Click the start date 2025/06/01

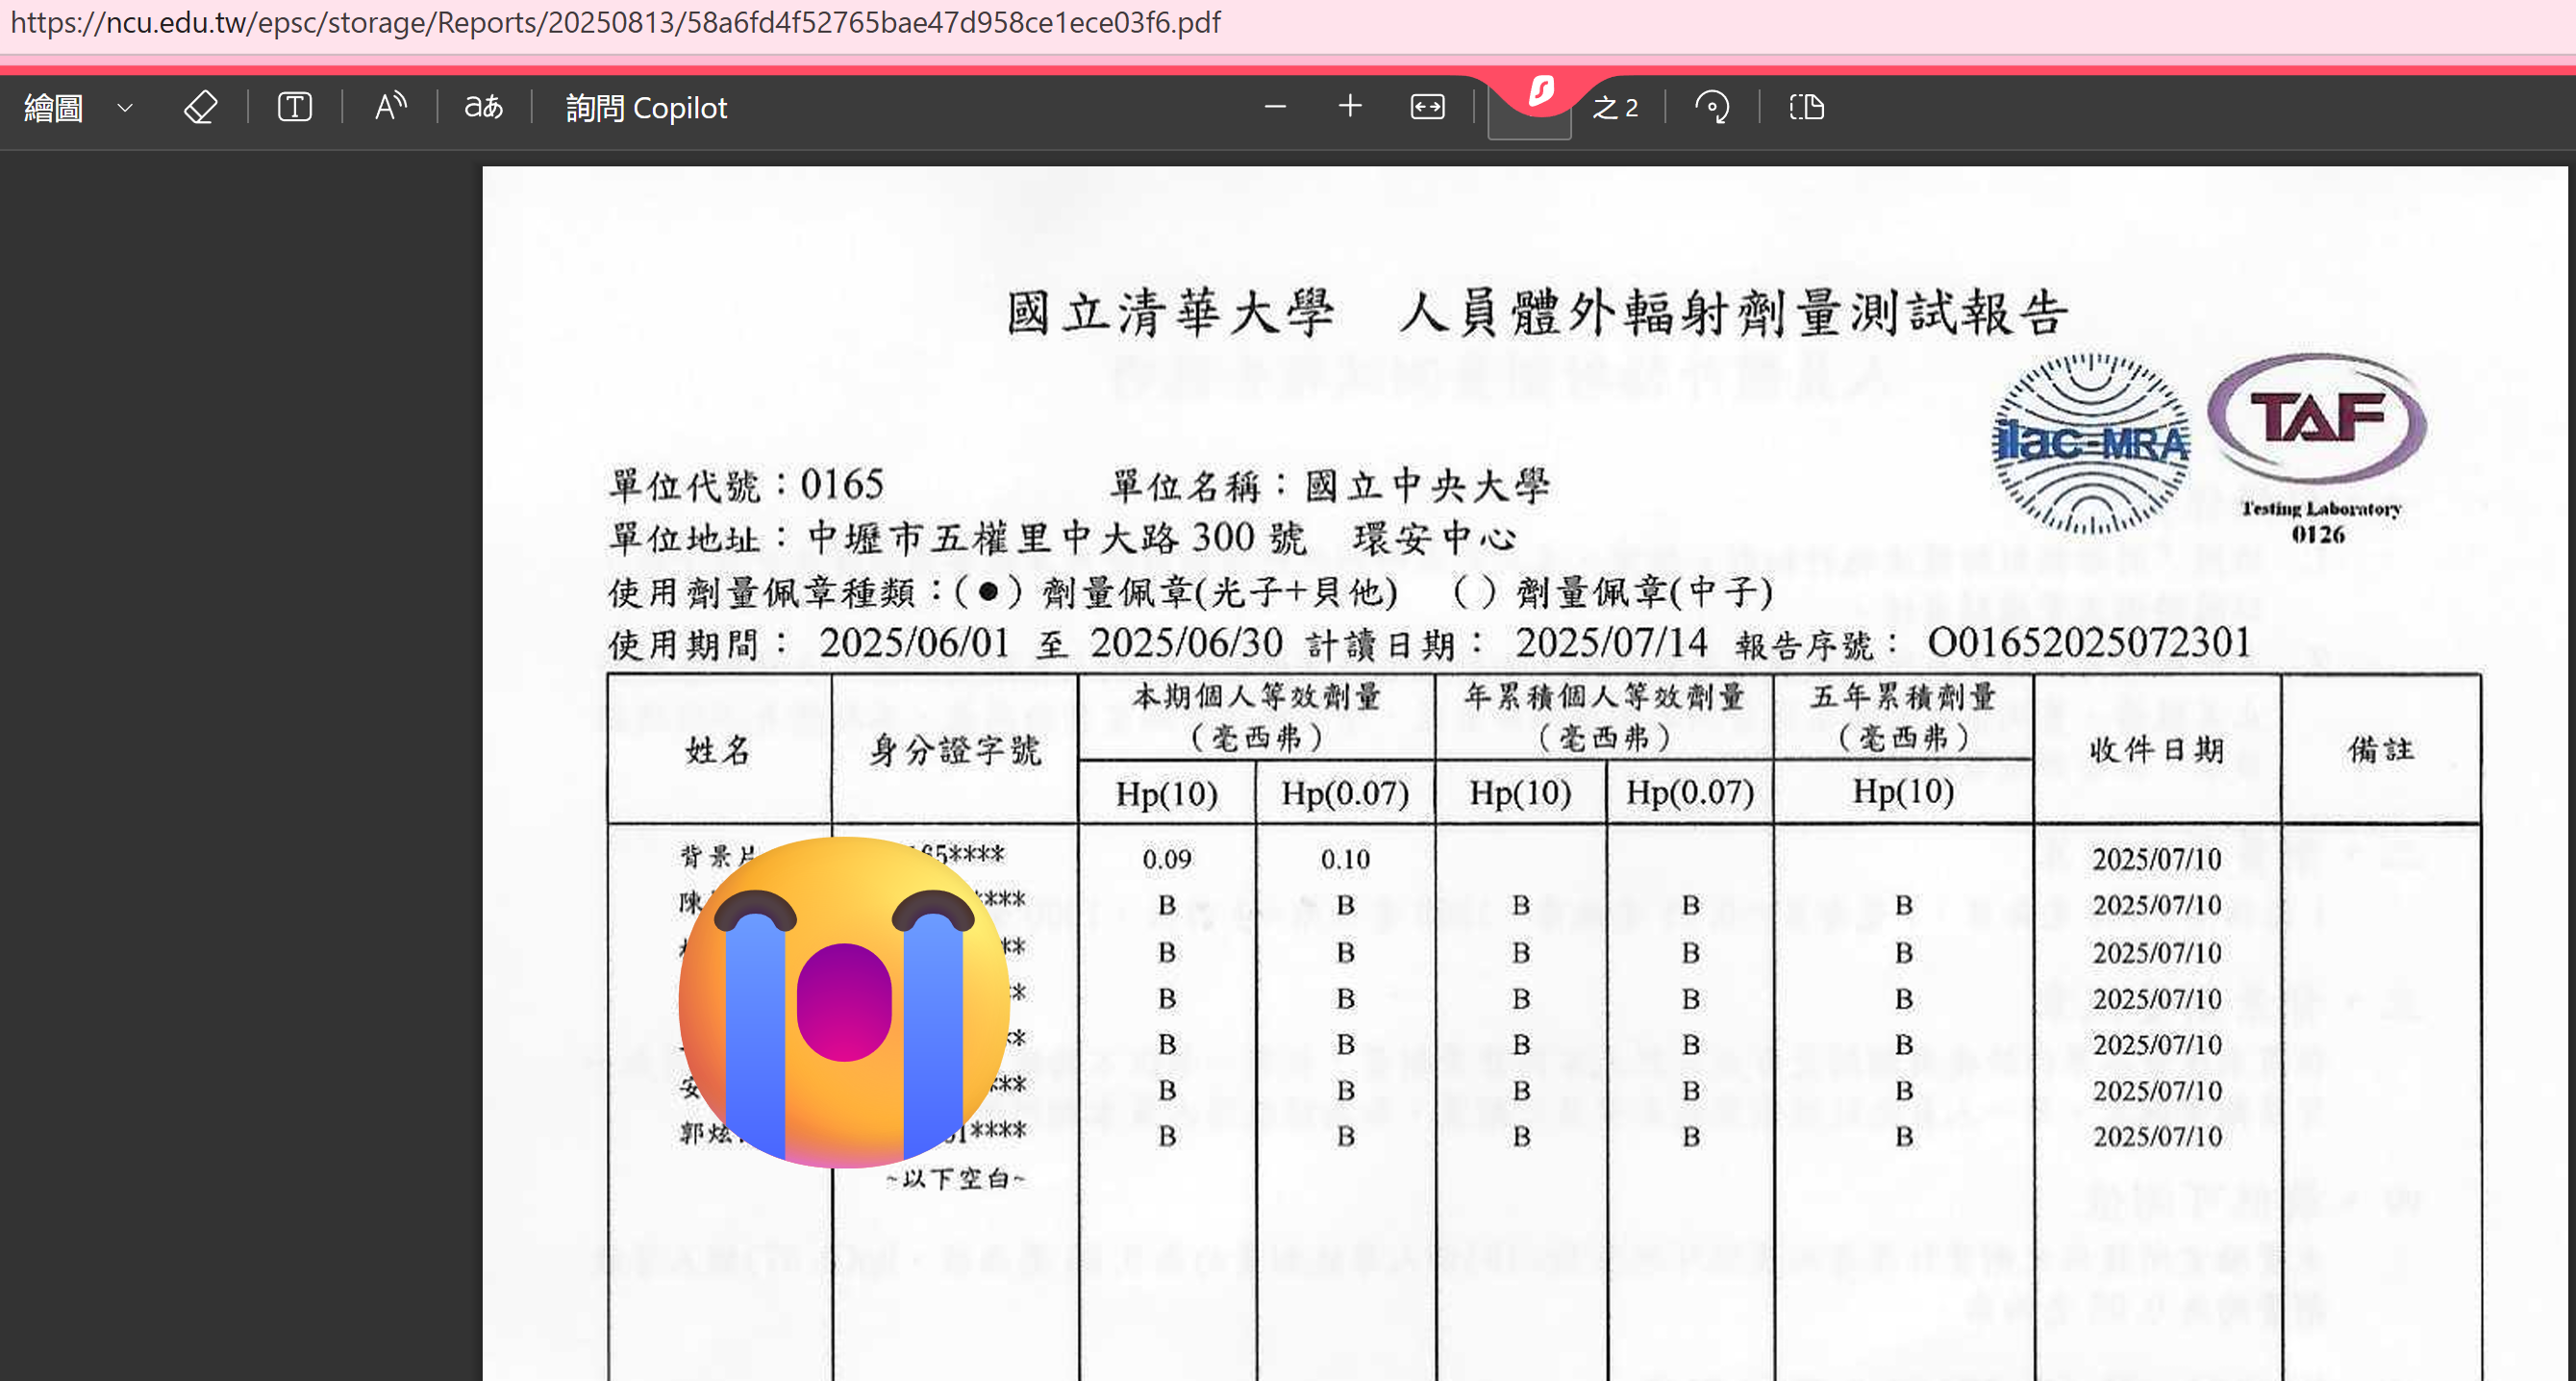(914, 643)
